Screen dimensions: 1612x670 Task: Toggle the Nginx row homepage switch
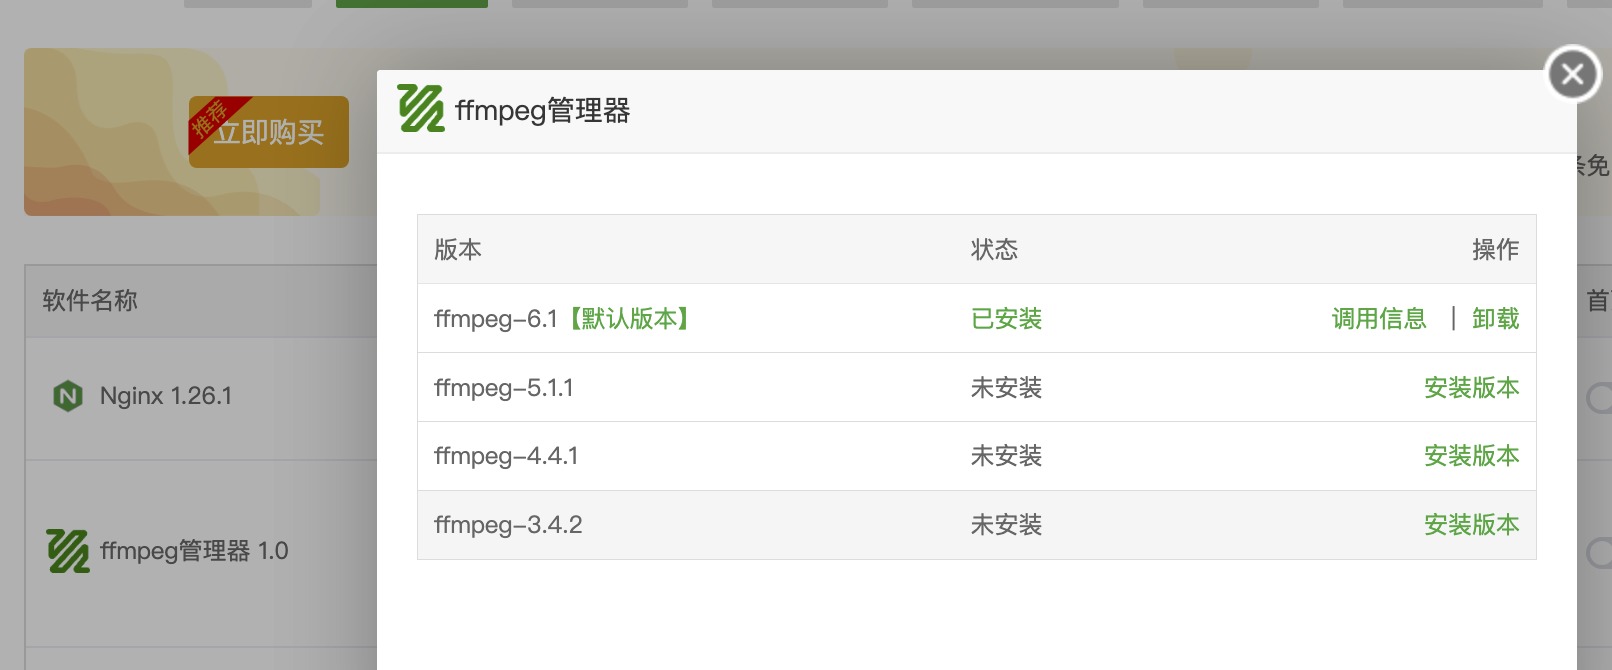point(1598,398)
